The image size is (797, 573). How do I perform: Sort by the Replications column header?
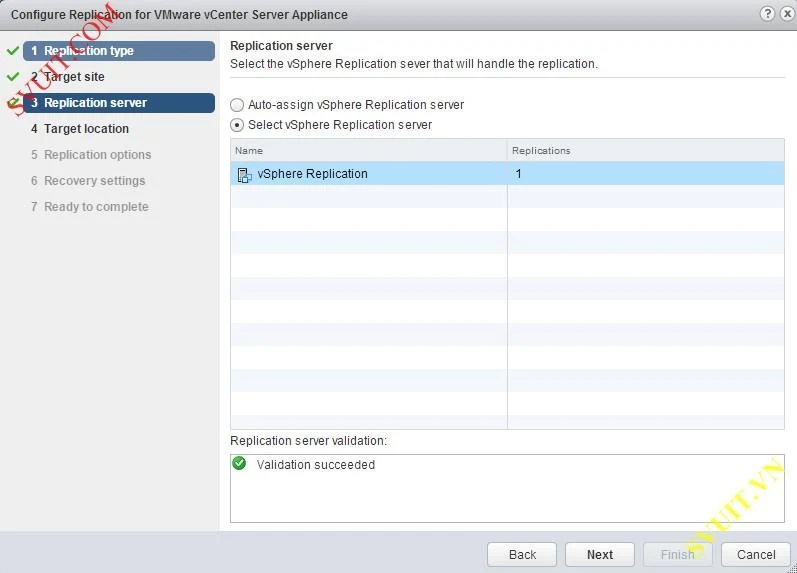click(x=646, y=150)
